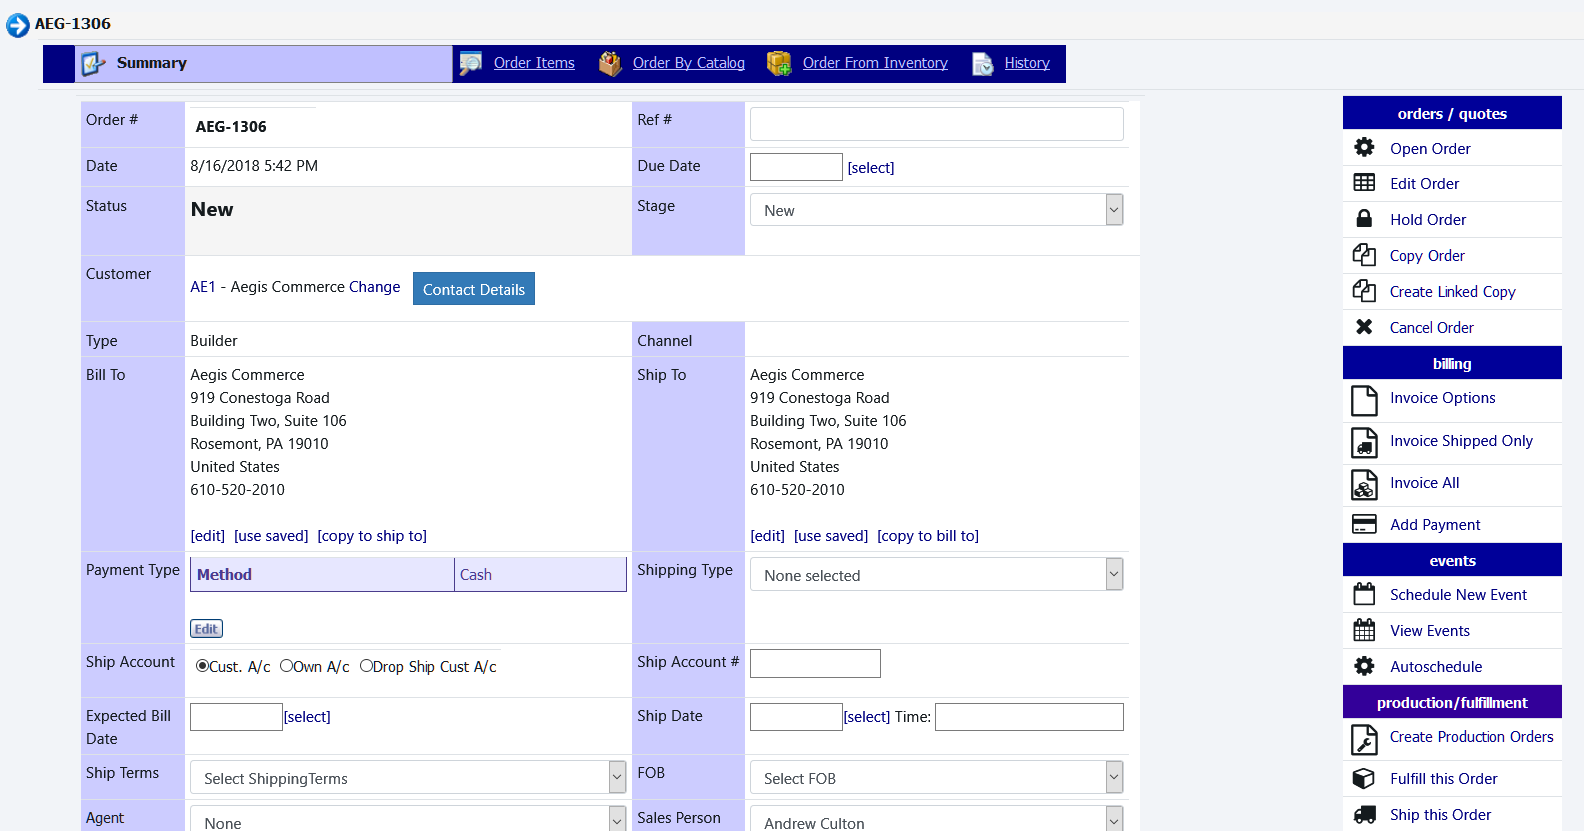Click the grid icon next to Edit Order
The height and width of the screenshot is (831, 1584).
pos(1364,183)
